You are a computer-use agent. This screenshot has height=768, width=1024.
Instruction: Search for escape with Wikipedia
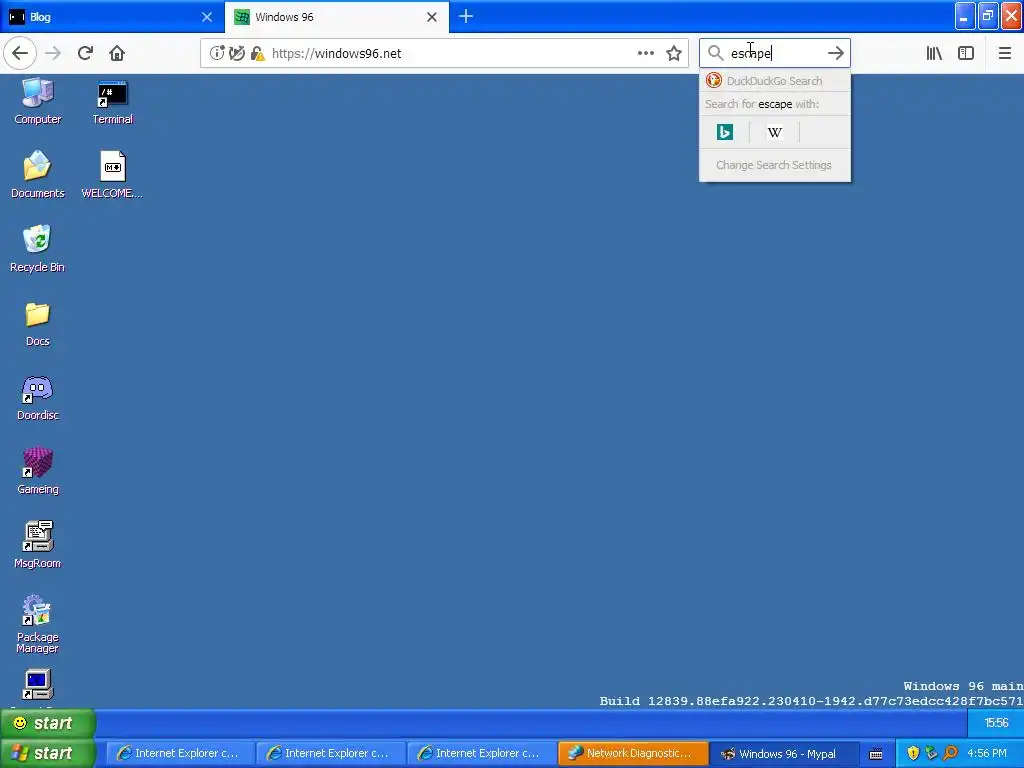click(x=775, y=132)
